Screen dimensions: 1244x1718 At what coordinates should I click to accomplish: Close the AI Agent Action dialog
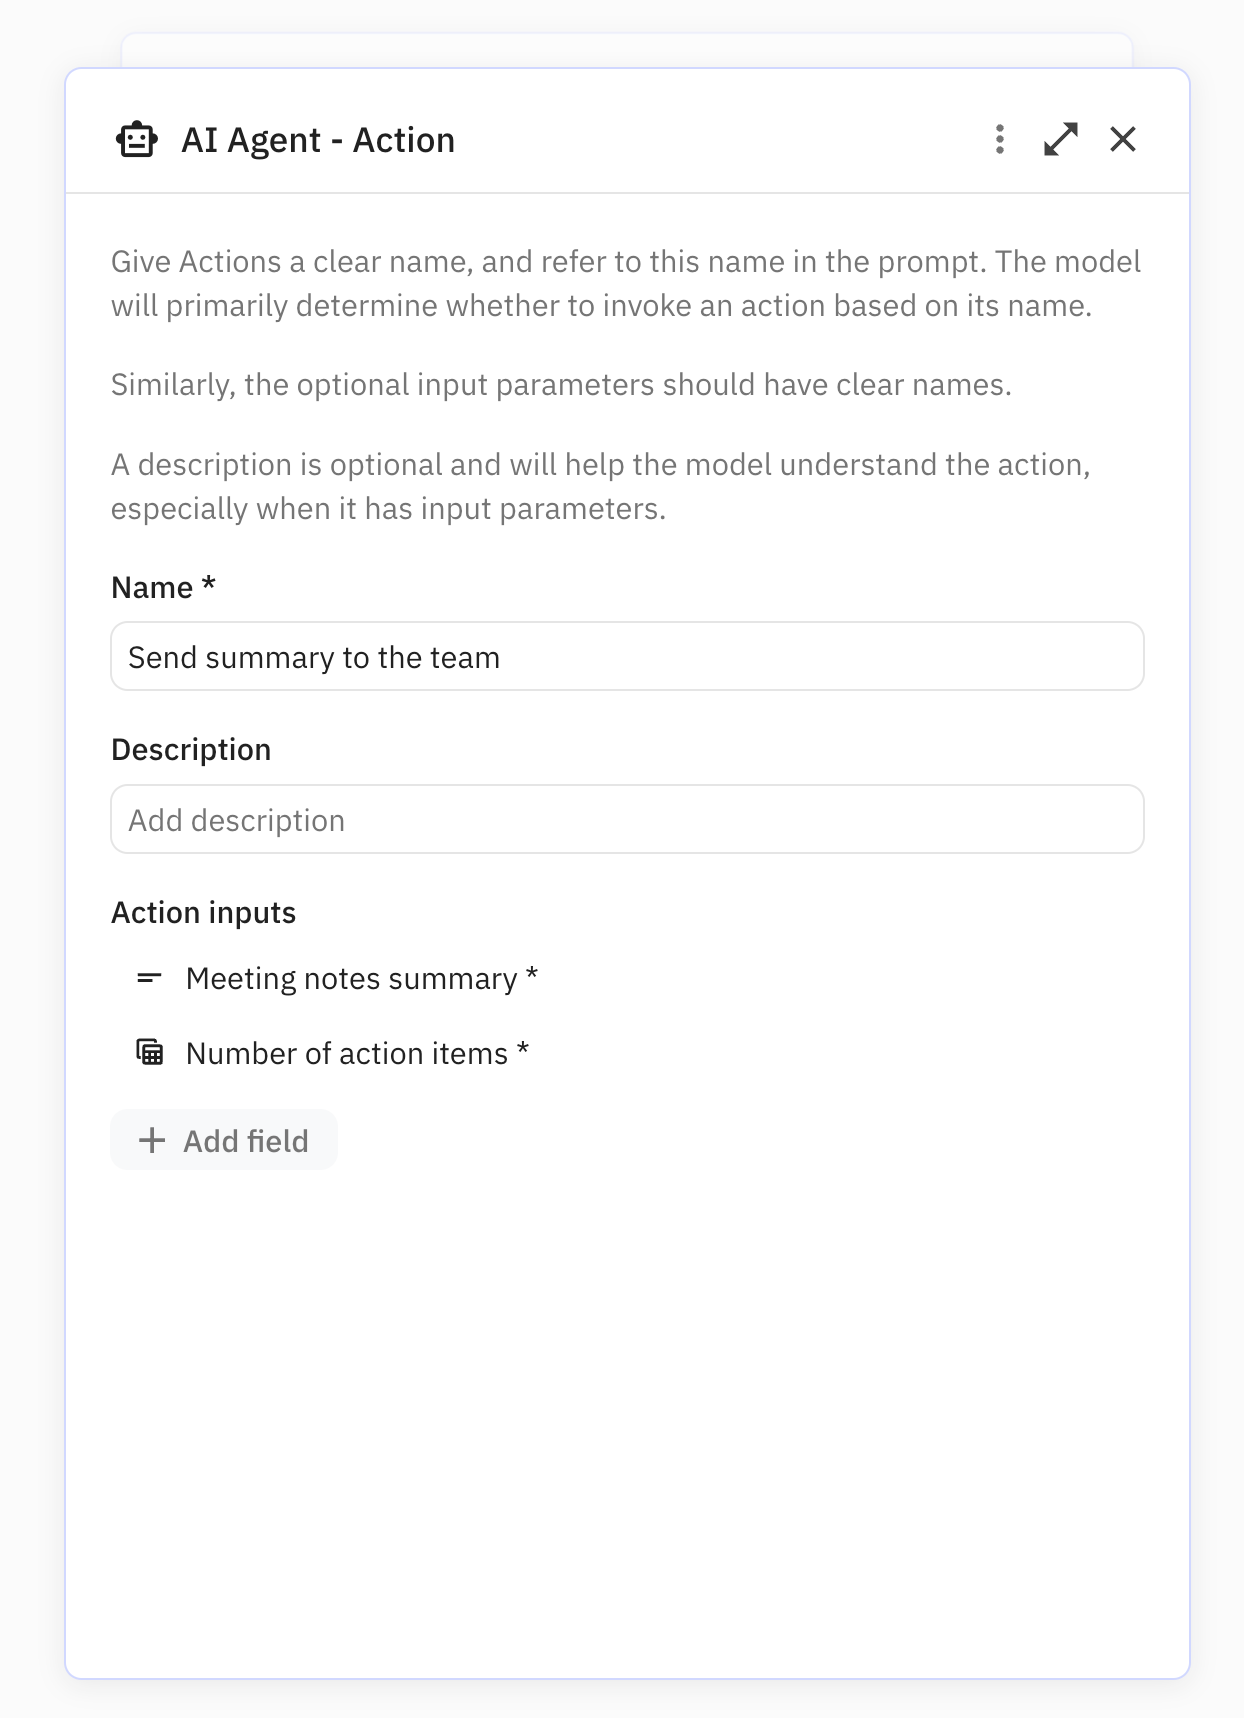pyautogui.click(x=1124, y=139)
